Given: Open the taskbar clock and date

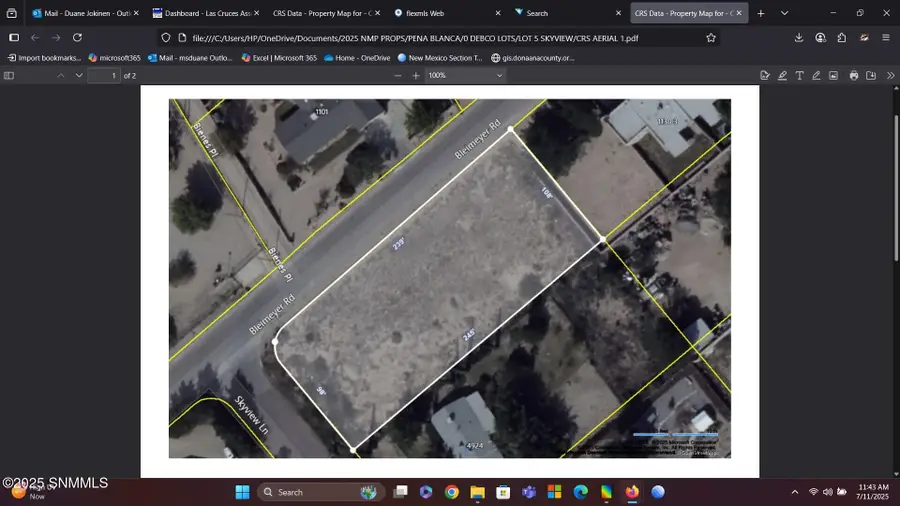Looking at the screenshot, I should click(872, 492).
